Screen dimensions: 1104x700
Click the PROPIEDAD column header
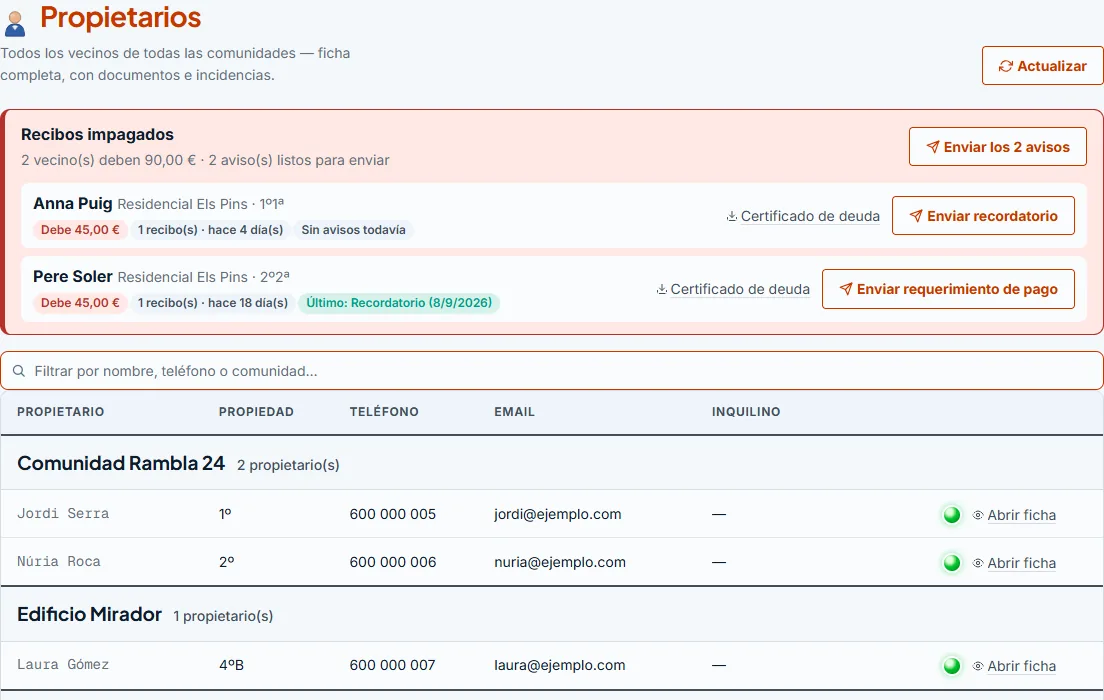click(256, 412)
